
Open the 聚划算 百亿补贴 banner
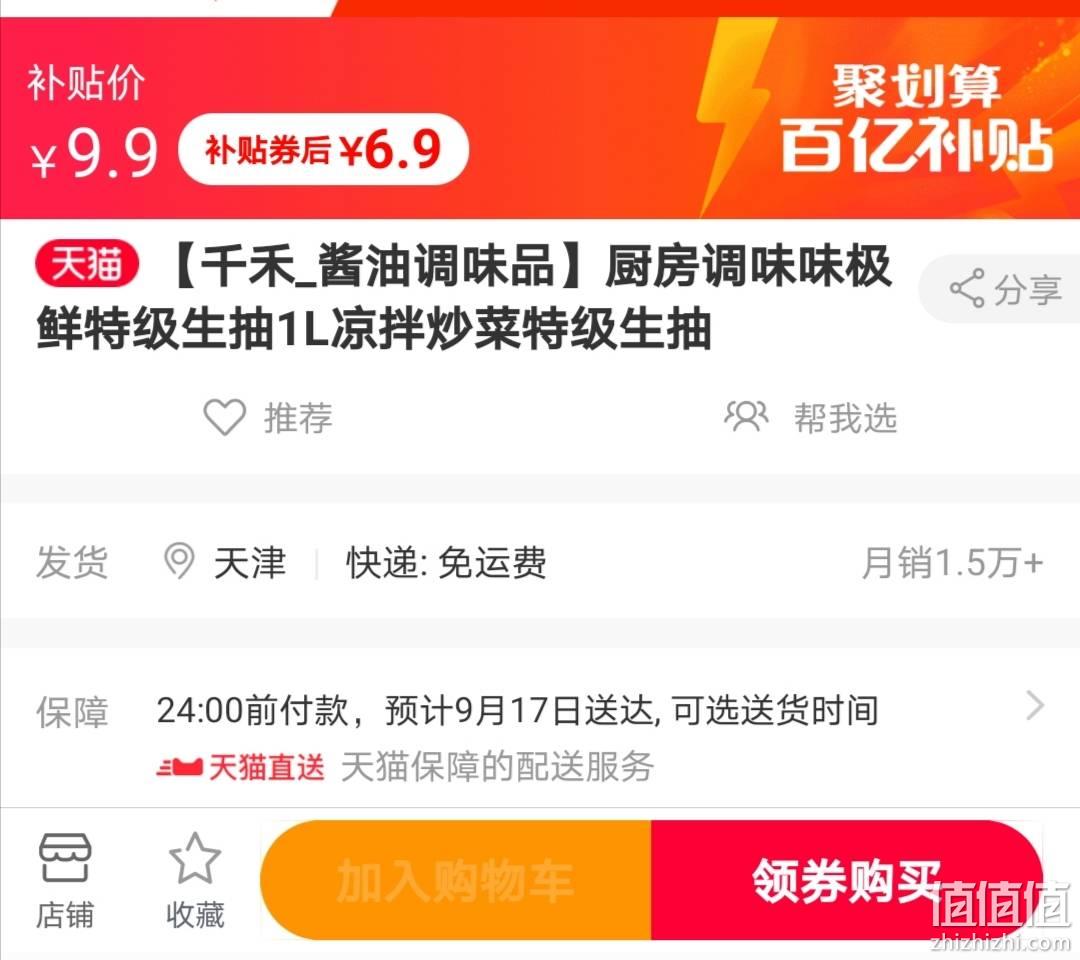click(917, 117)
